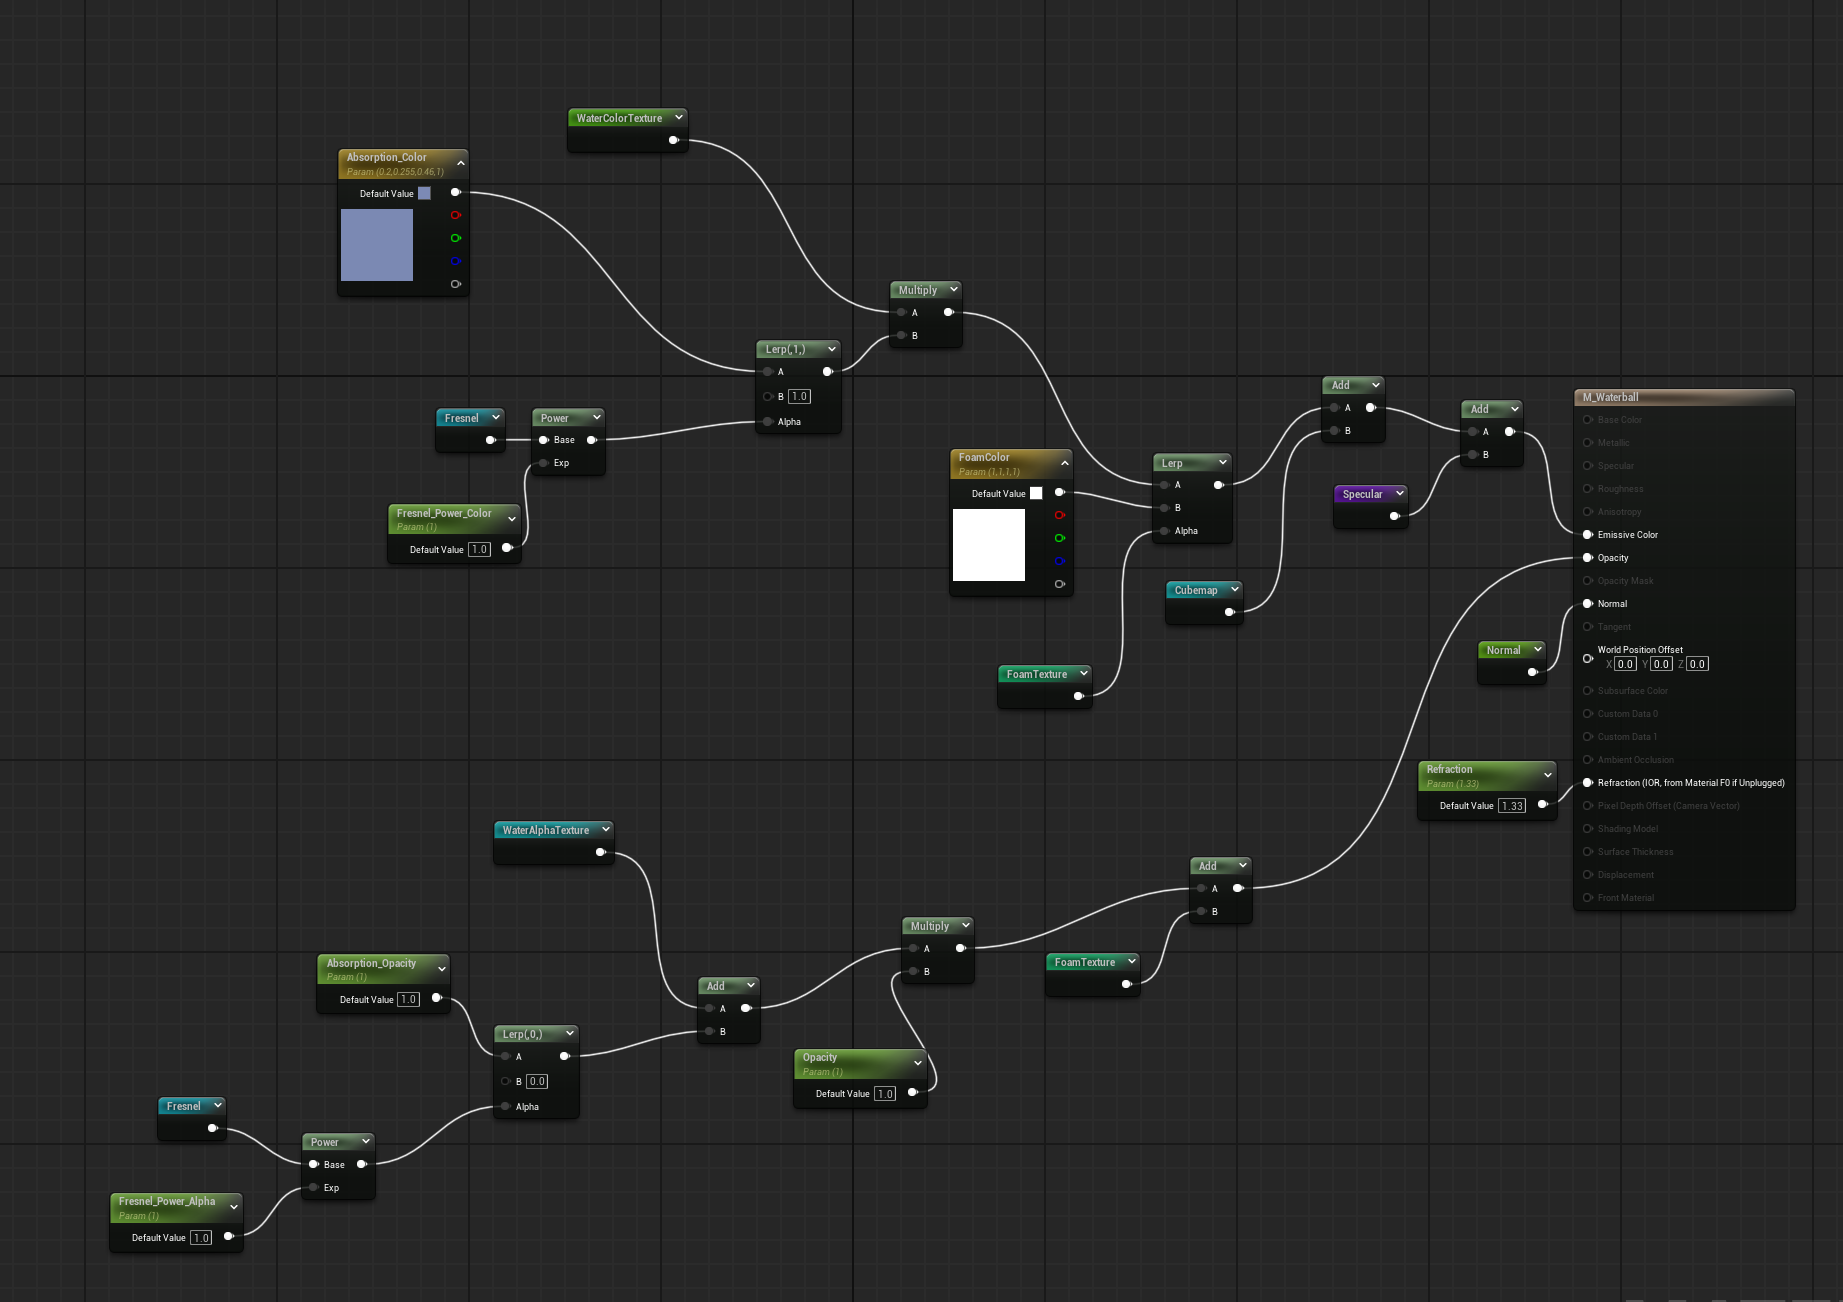The height and width of the screenshot is (1302, 1843).
Task: Expand the WaterColorTexture node chevron
Action: coord(678,117)
